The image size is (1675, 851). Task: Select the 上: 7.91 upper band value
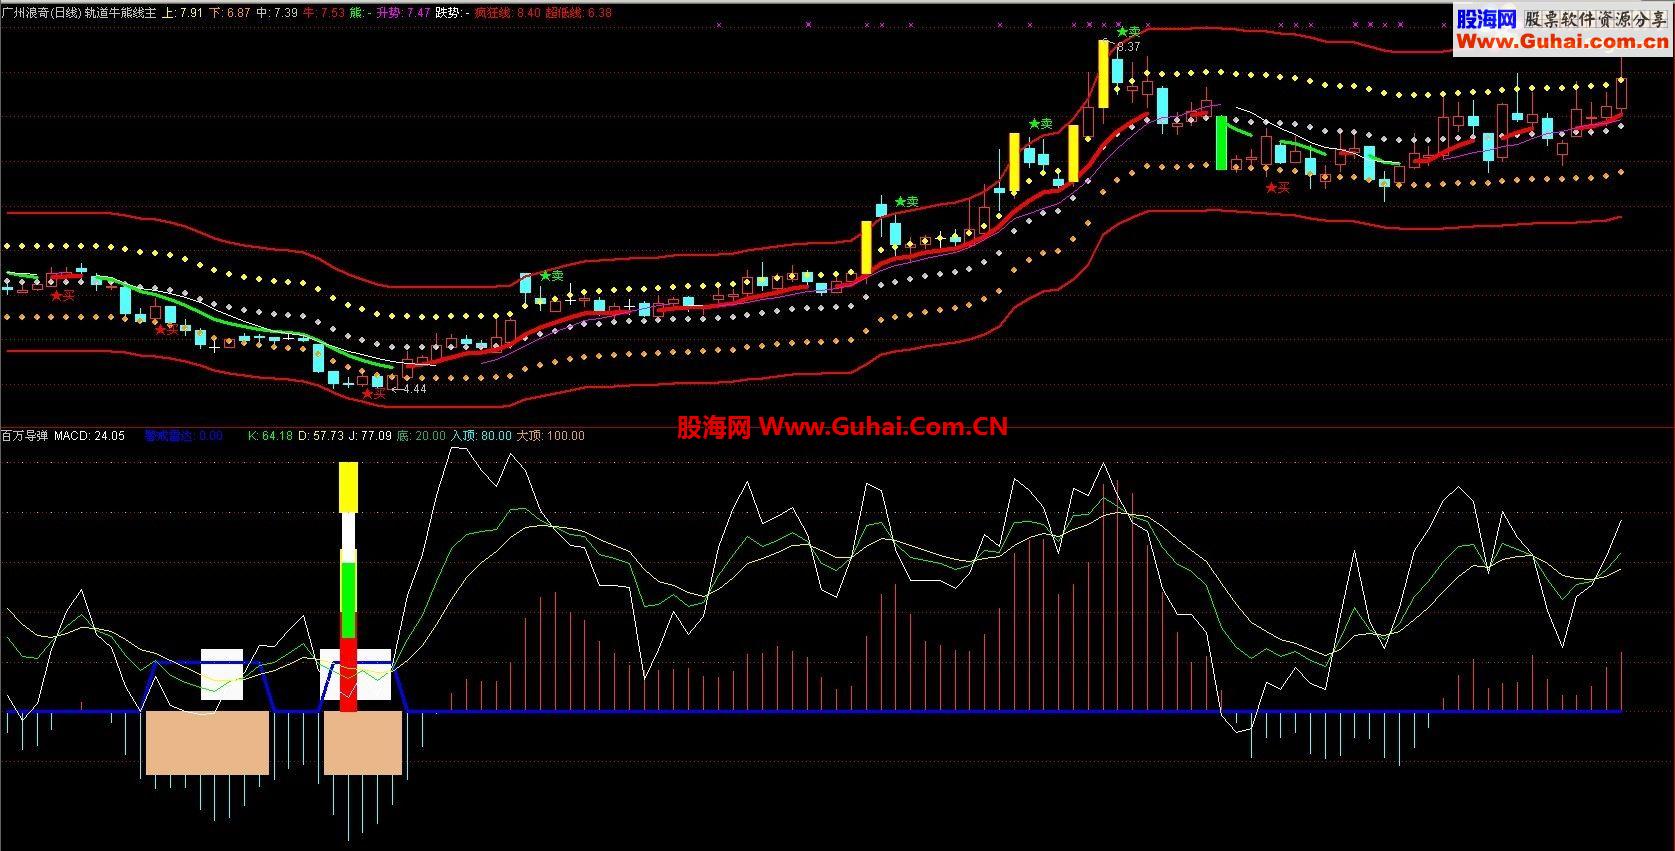pyautogui.click(x=182, y=13)
